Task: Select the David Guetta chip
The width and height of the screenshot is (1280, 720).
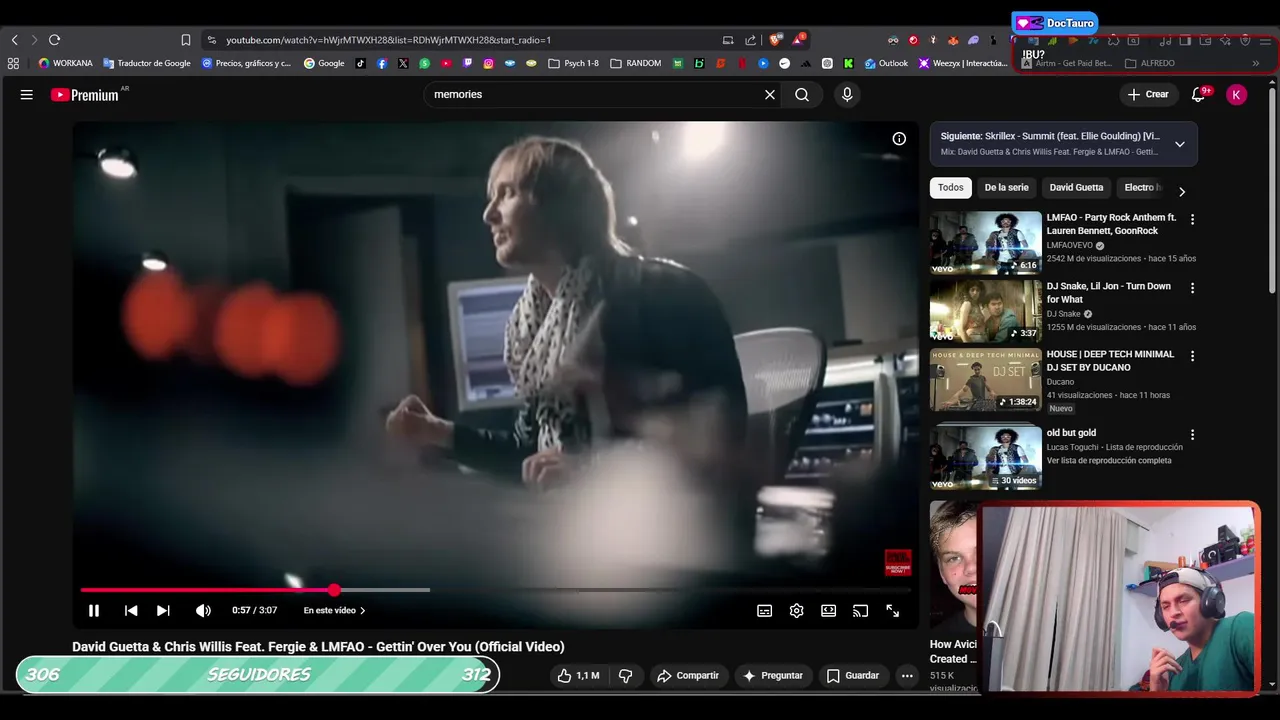Action: 1076,188
